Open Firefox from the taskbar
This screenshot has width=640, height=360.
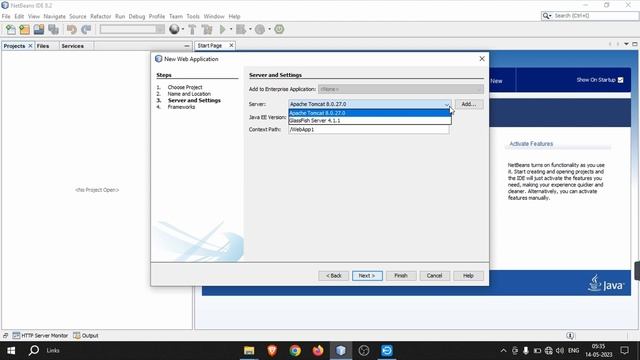pos(318,351)
